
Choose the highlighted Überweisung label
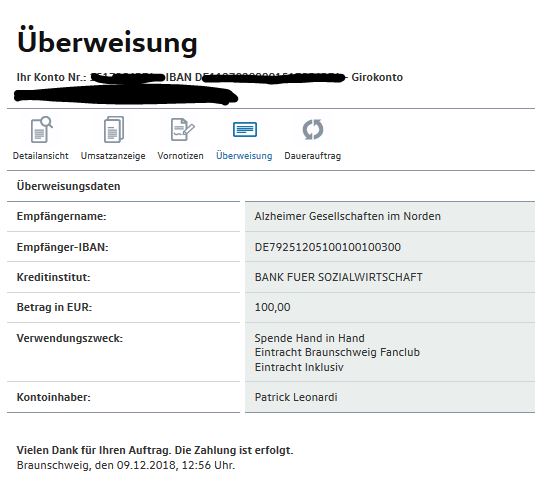(x=244, y=155)
